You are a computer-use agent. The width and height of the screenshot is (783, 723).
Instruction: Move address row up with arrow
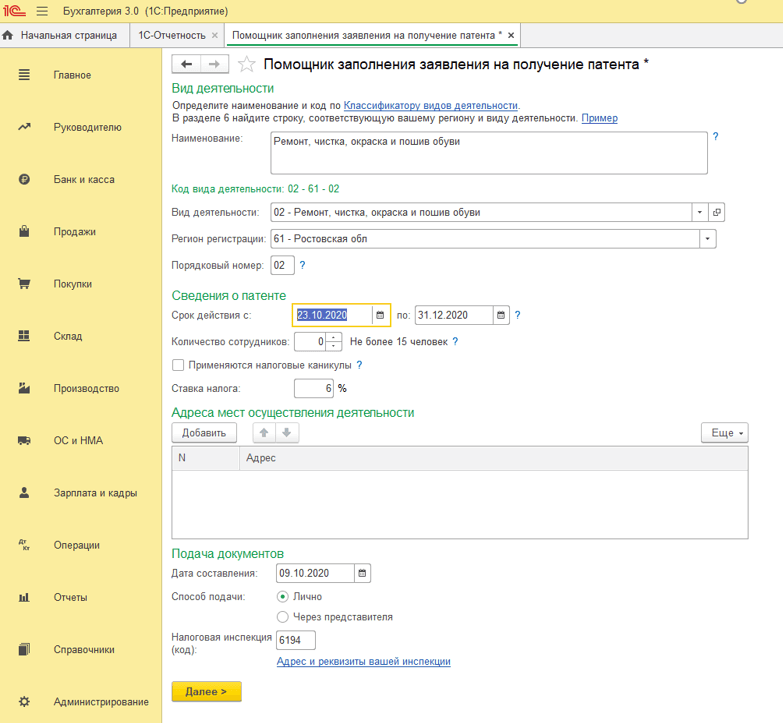tap(265, 433)
